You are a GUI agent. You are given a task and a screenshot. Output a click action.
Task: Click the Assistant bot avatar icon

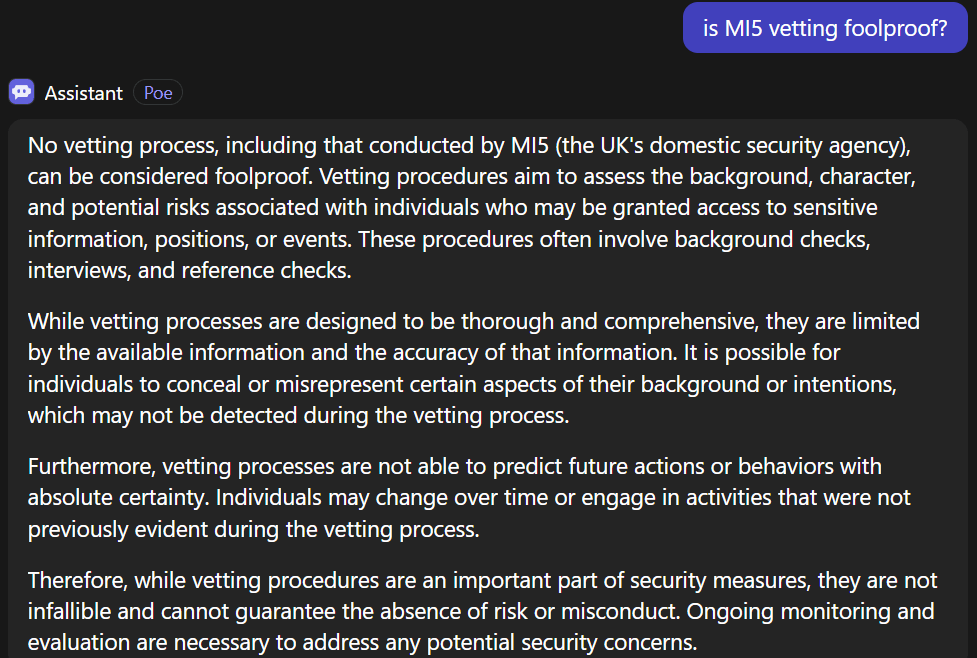[21, 93]
